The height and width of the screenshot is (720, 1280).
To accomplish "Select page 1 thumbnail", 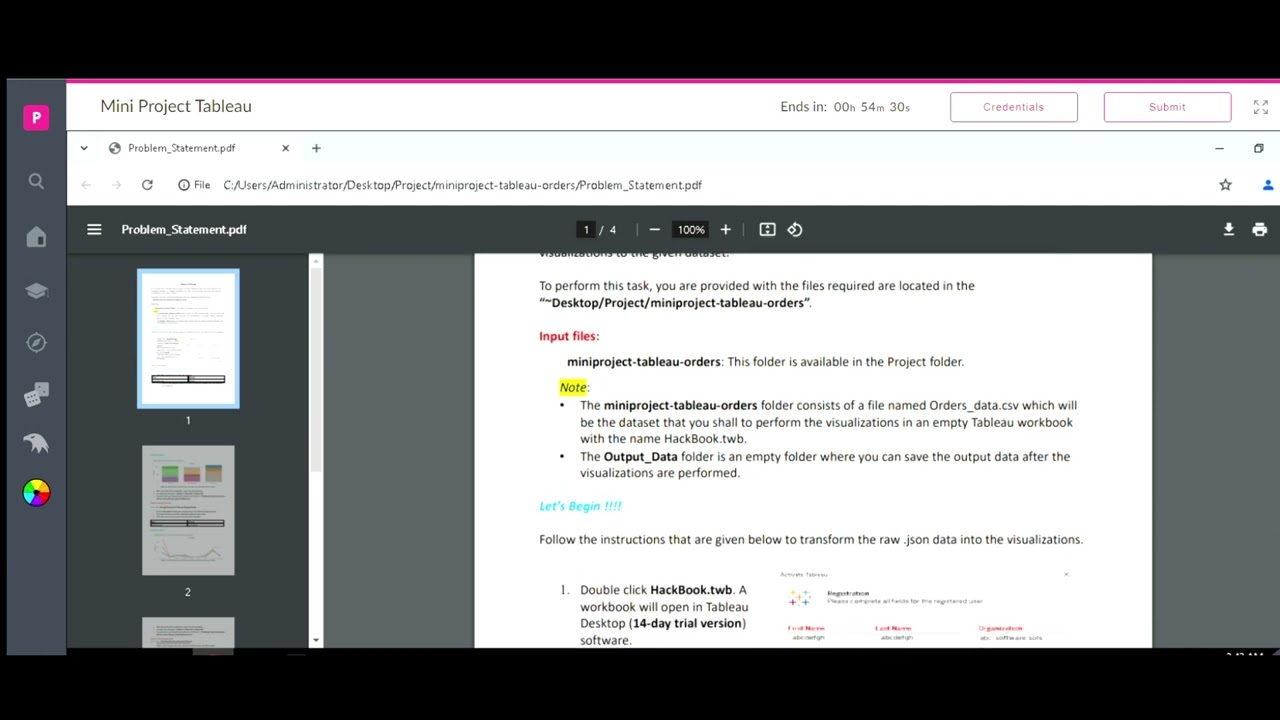I will (x=188, y=339).
